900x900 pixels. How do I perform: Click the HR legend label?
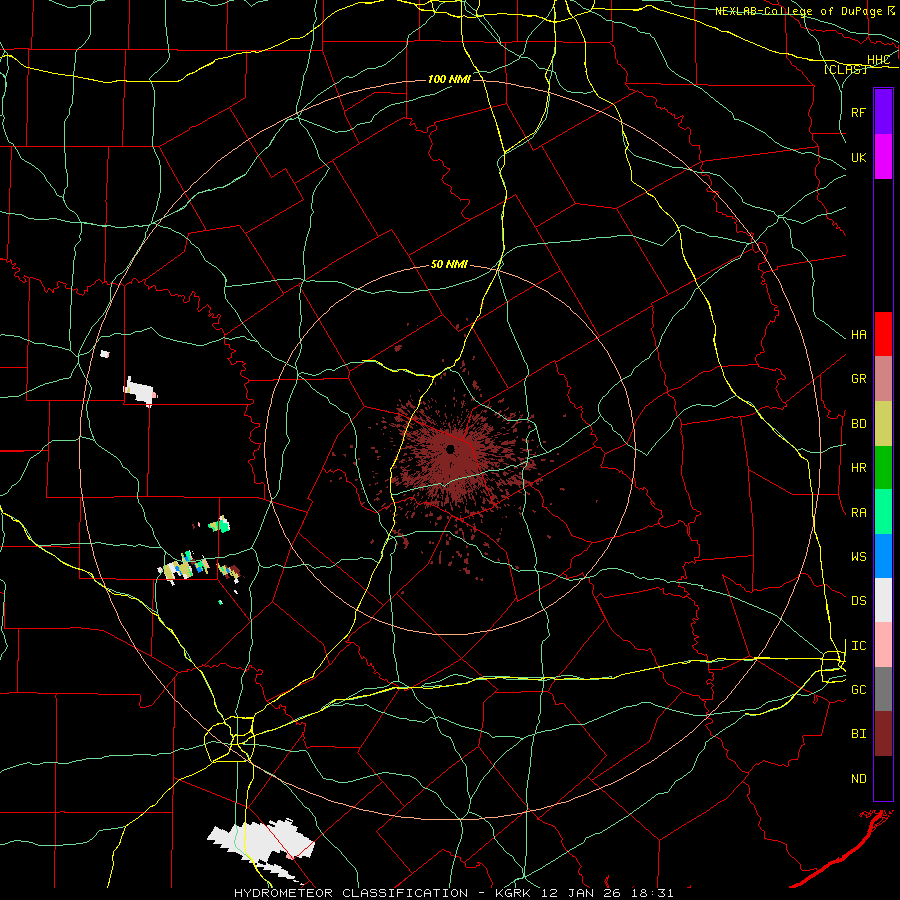858,468
